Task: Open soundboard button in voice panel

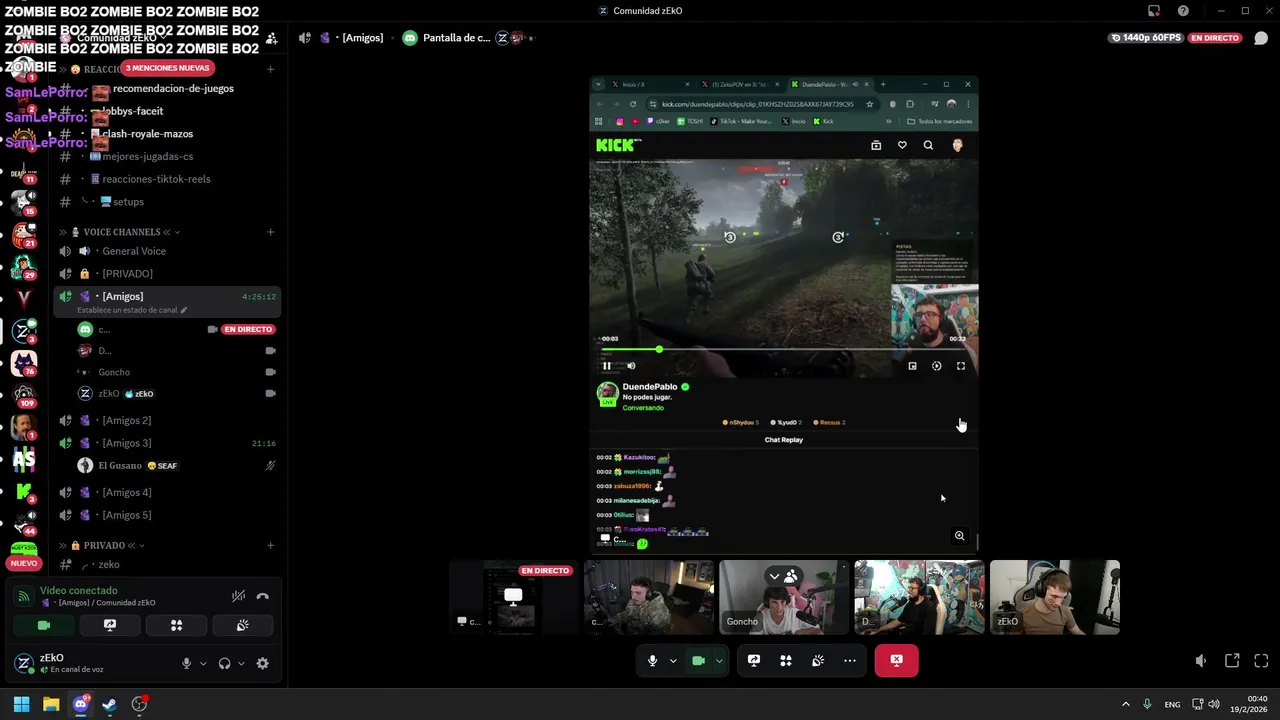Action: tap(242, 625)
